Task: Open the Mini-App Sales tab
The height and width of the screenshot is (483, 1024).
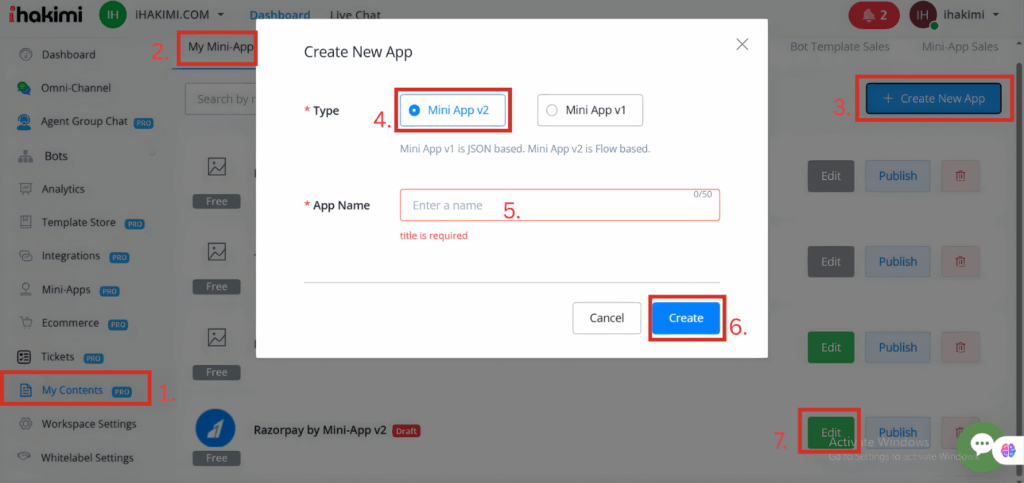Action: [959, 47]
